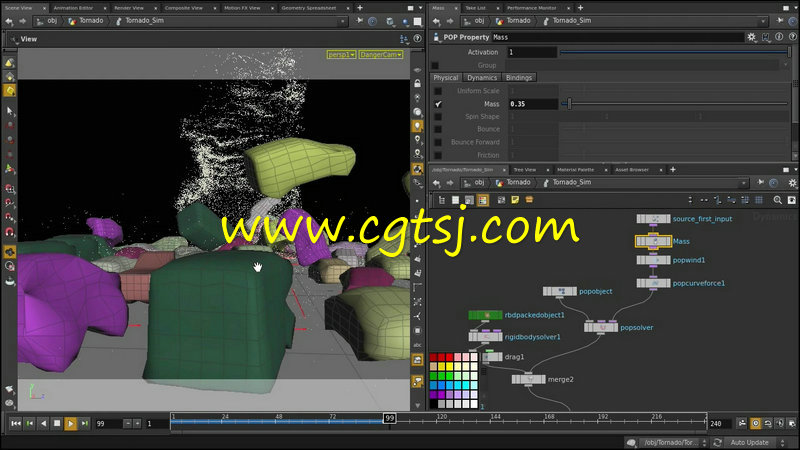This screenshot has width=800, height=450.
Task: Click back arrow in parameter pane path bar
Action: (436, 21)
